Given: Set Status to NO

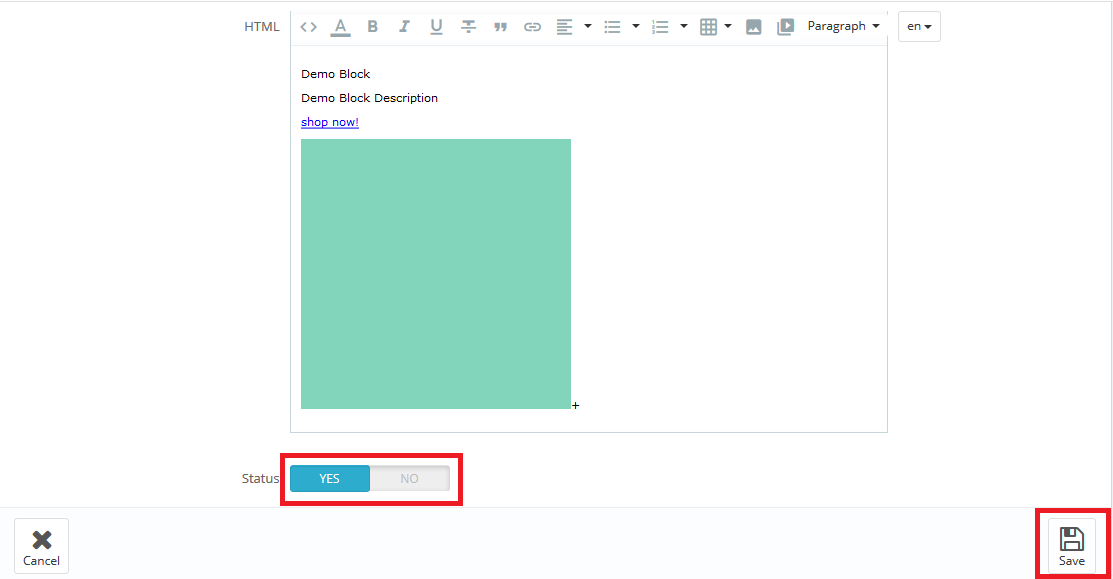Looking at the screenshot, I should click(x=409, y=479).
